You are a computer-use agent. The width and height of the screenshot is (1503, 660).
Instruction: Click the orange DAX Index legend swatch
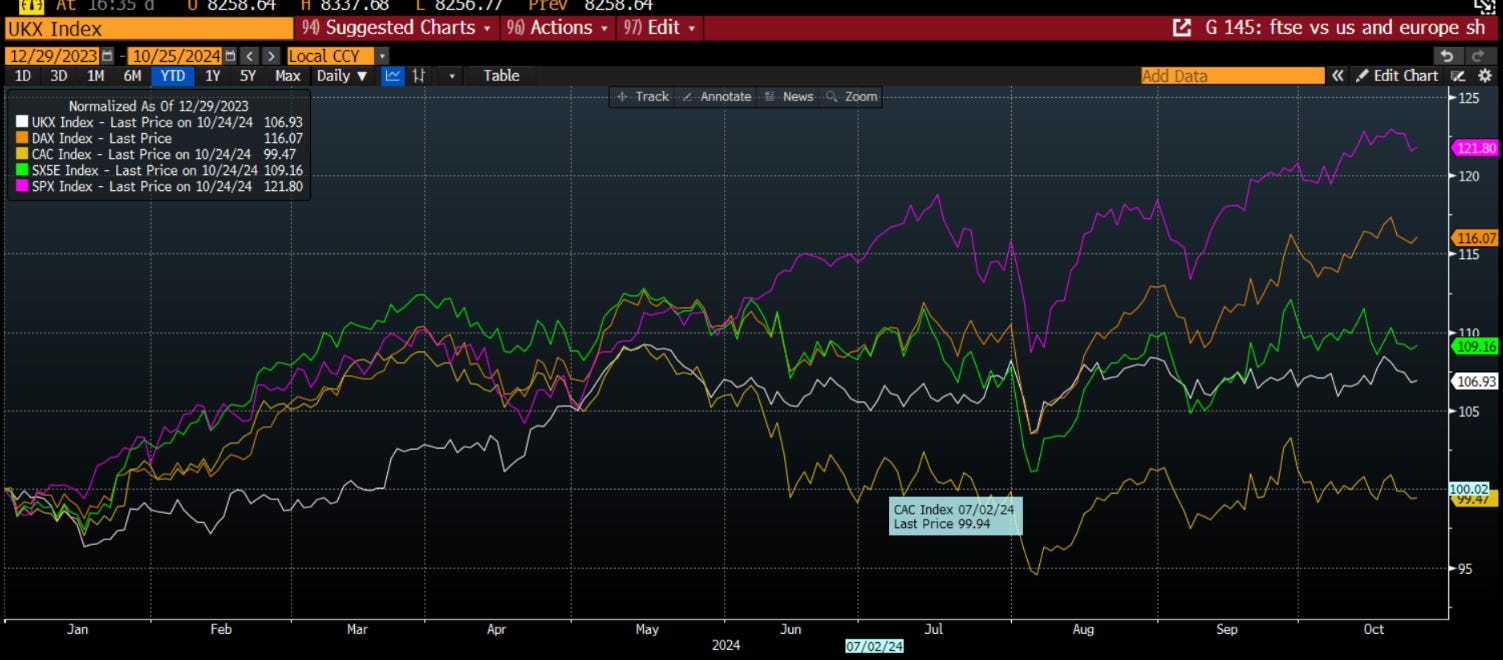[x=22, y=138]
